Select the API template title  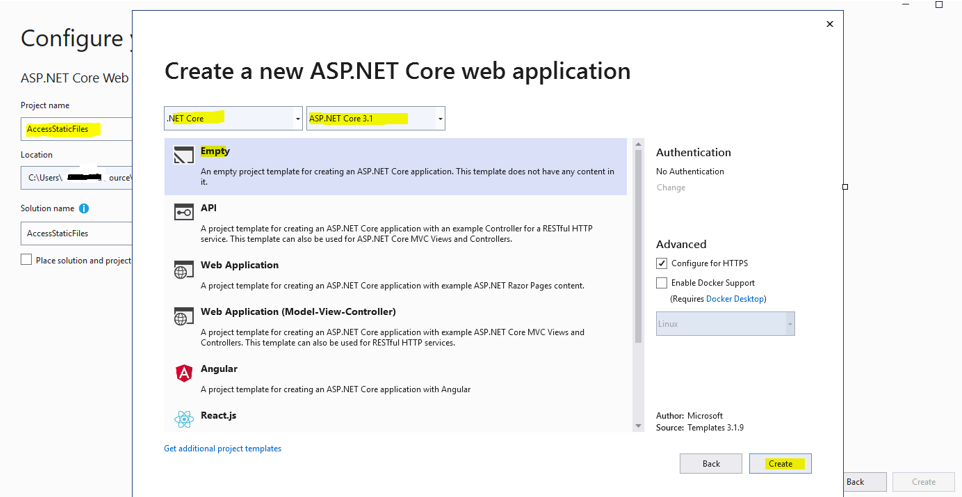(208, 208)
